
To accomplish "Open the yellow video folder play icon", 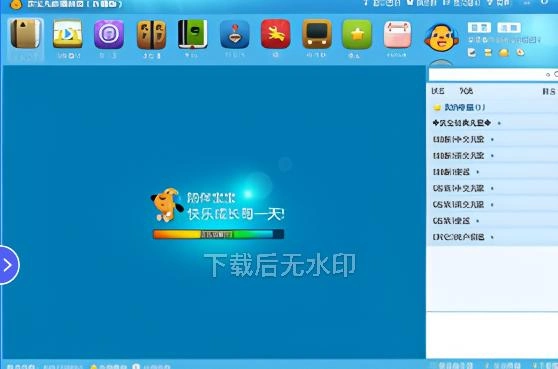I will [x=68, y=34].
